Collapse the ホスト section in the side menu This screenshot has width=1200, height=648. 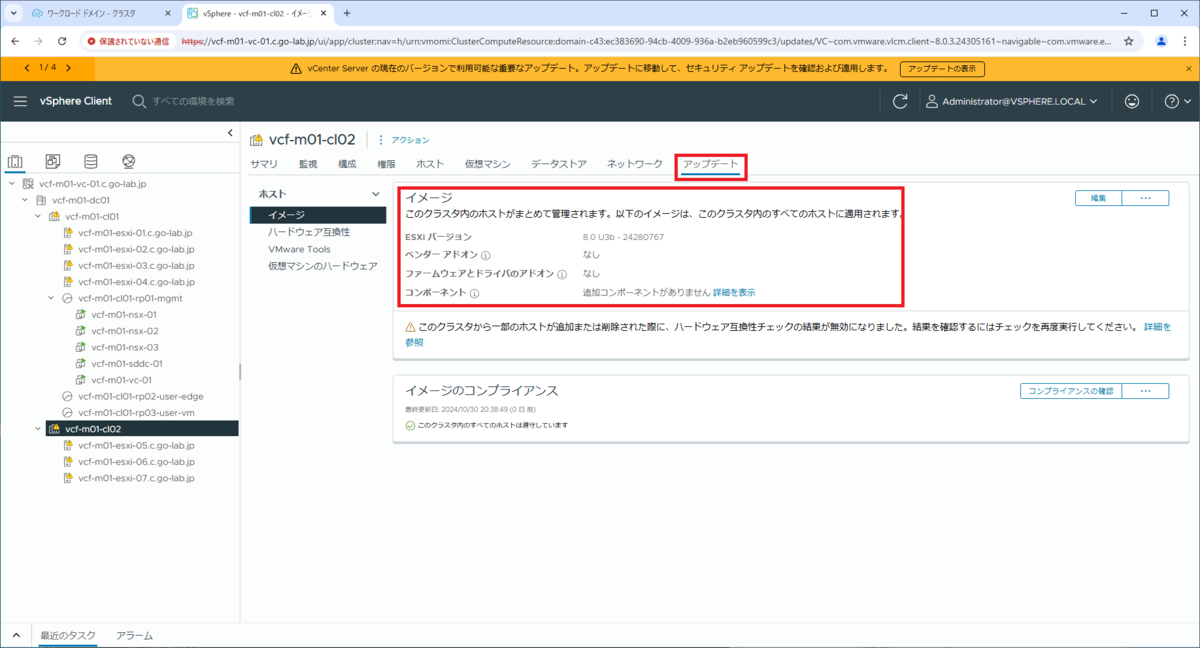click(376, 194)
